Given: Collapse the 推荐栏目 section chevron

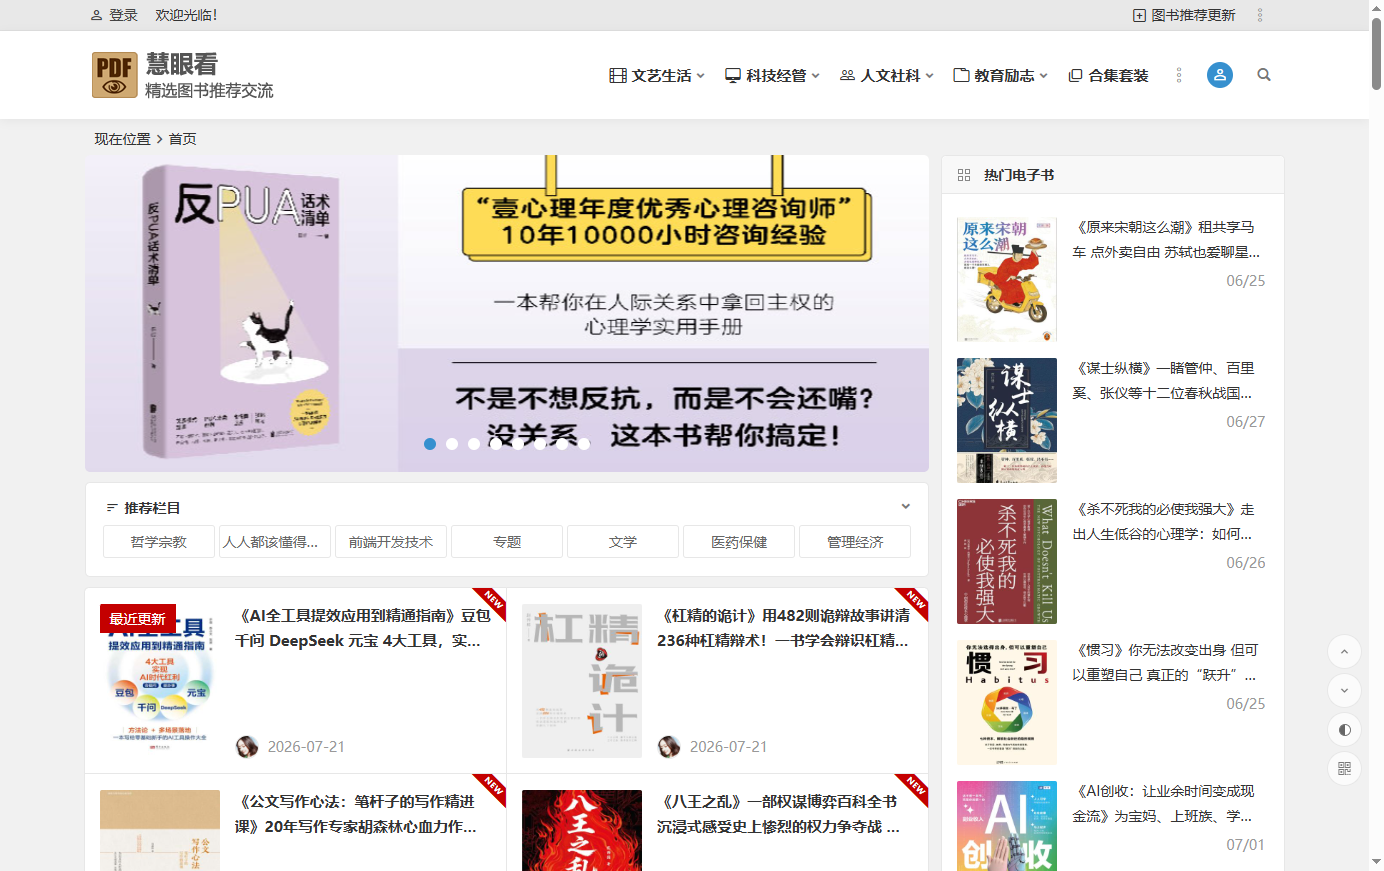Looking at the screenshot, I should tap(906, 507).
